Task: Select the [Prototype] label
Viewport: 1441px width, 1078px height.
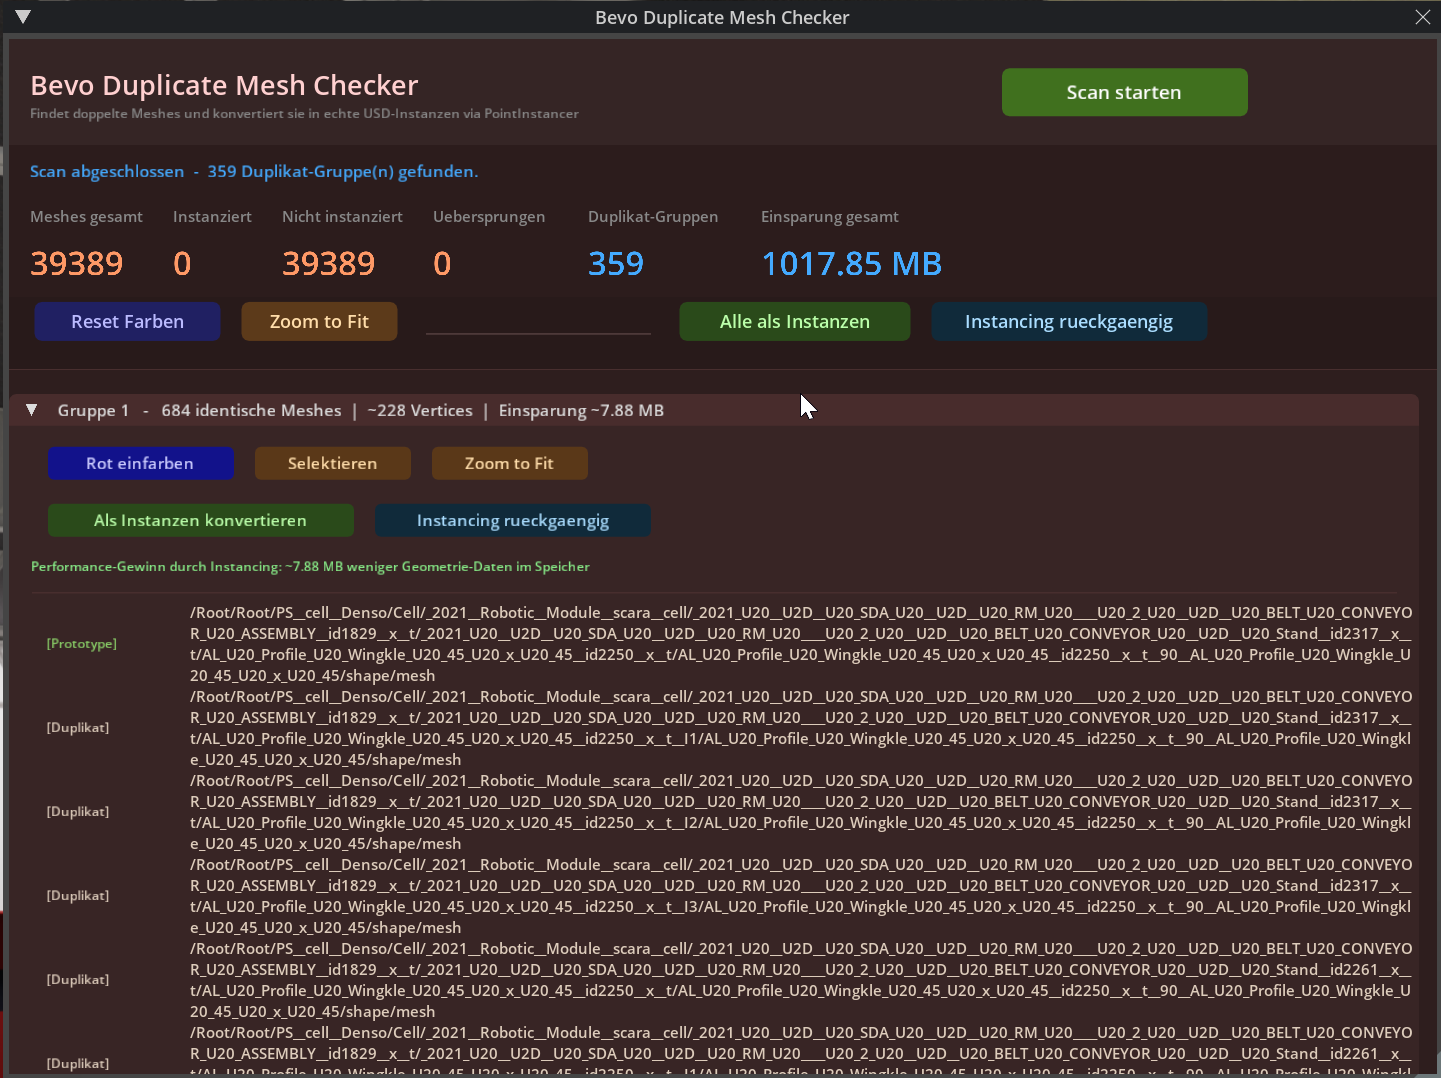Action: [82, 644]
